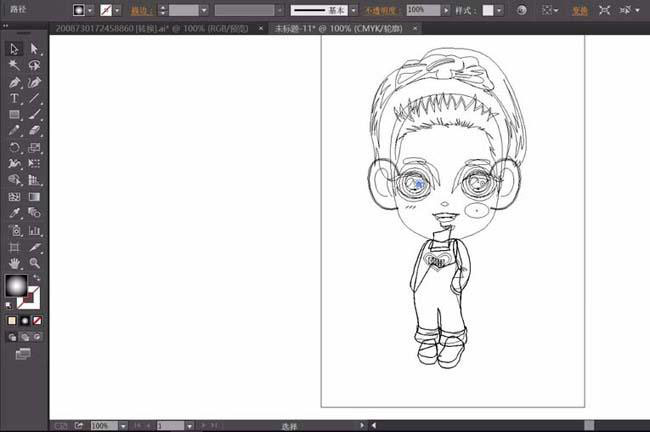Pick the Hand tool
Viewport: 650px width, 432px height.
14,263
